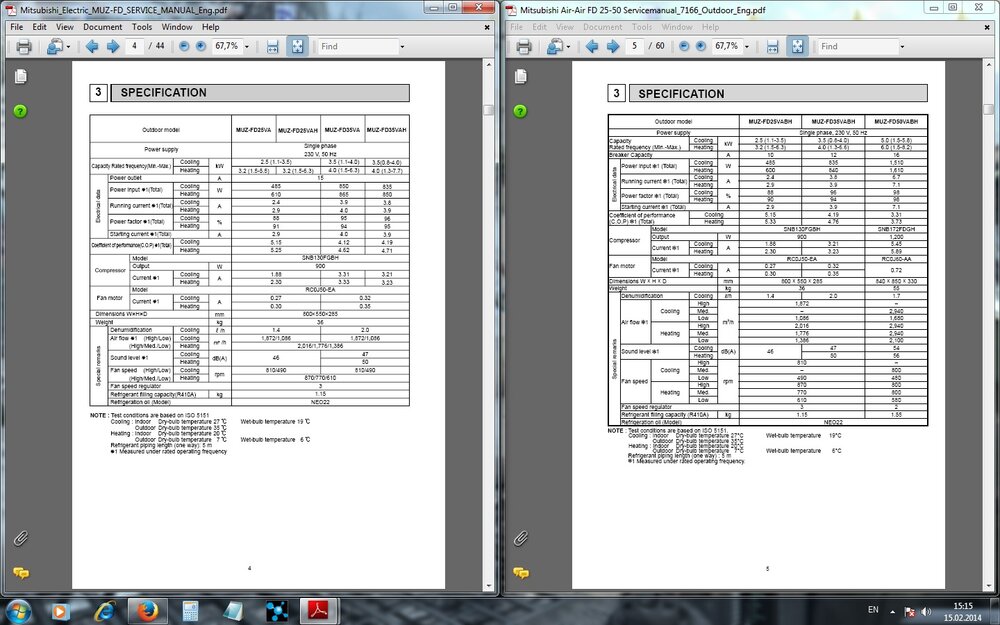This screenshot has width=1000, height=625.
Task: Click the Find field in right window
Action: pos(857,46)
